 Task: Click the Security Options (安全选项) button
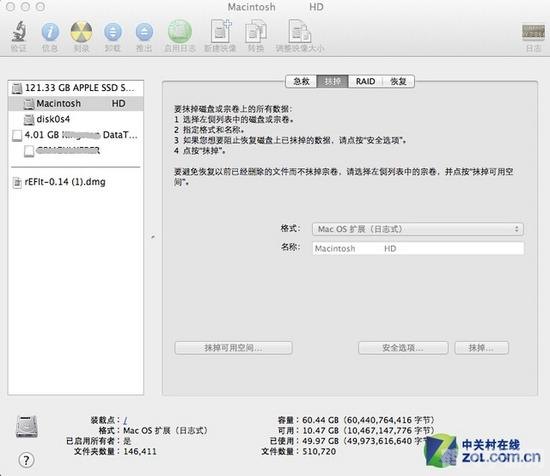click(x=403, y=348)
